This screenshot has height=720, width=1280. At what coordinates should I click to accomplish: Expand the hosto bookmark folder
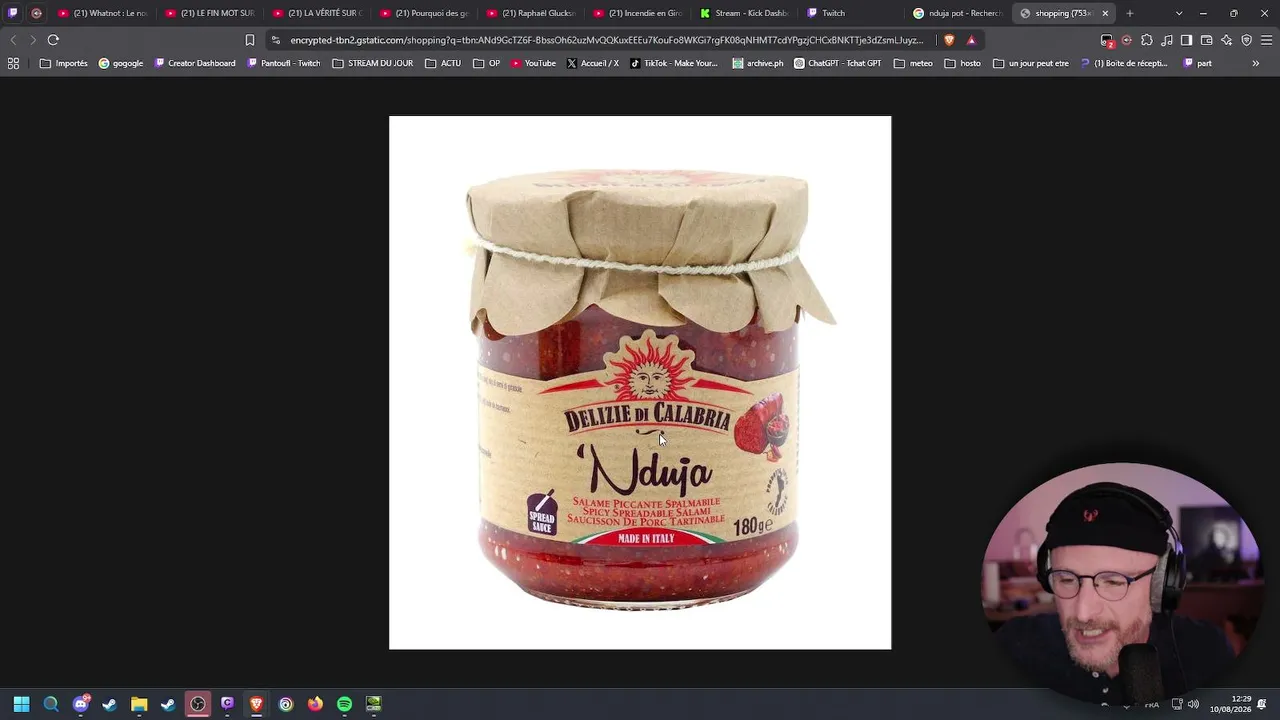coord(963,63)
